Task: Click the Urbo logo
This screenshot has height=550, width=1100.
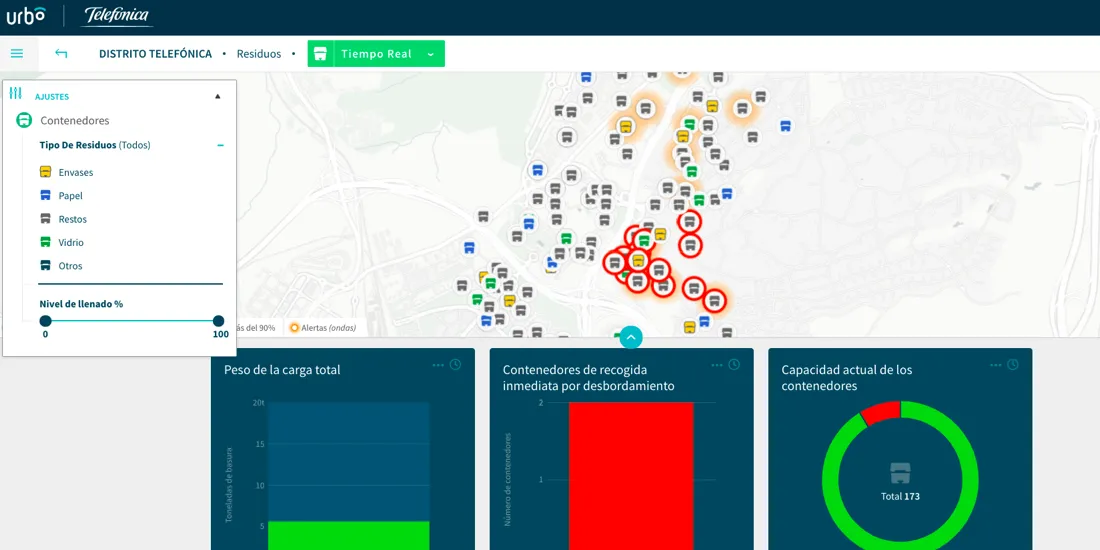Action: pyautogui.click(x=26, y=16)
